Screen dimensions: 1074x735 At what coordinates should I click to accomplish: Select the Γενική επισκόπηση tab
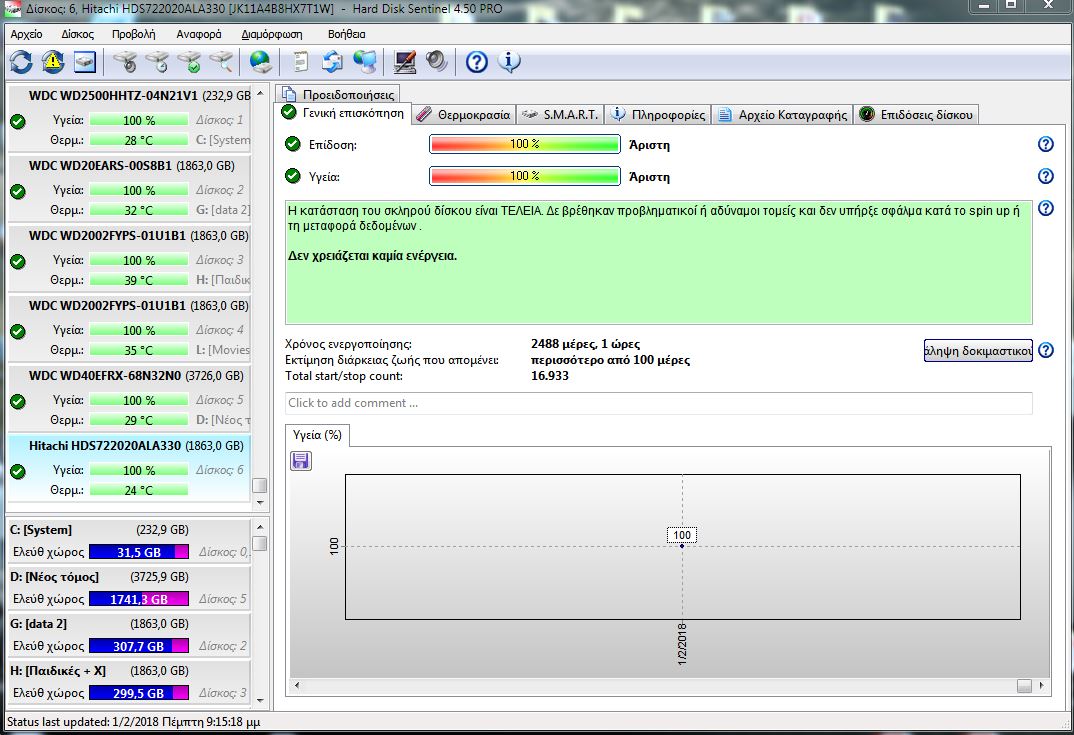[343, 113]
